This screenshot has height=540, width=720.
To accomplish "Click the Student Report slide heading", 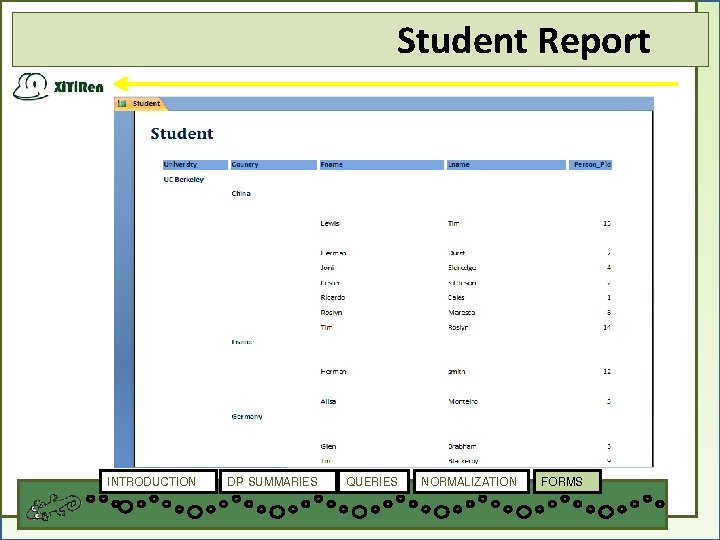I will point(523,40).
